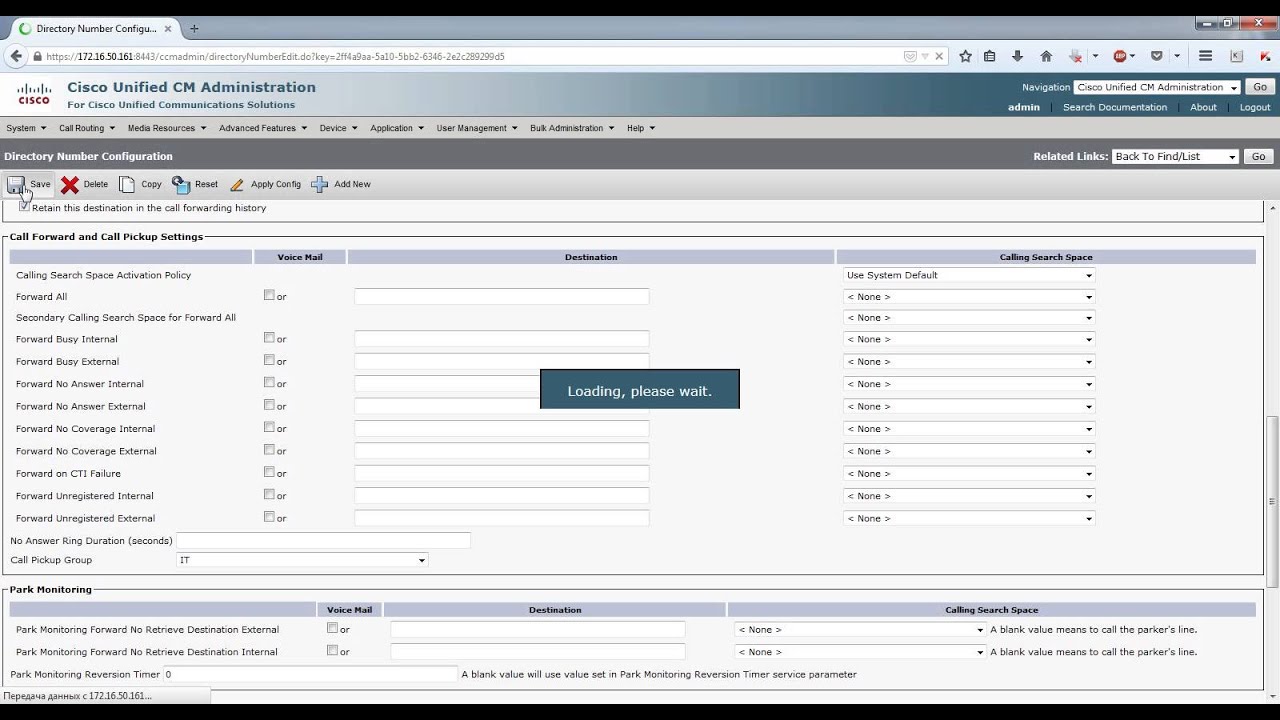
Task: Check Voice Mail for Forward No Coverage External
Action: click(269, 450)
